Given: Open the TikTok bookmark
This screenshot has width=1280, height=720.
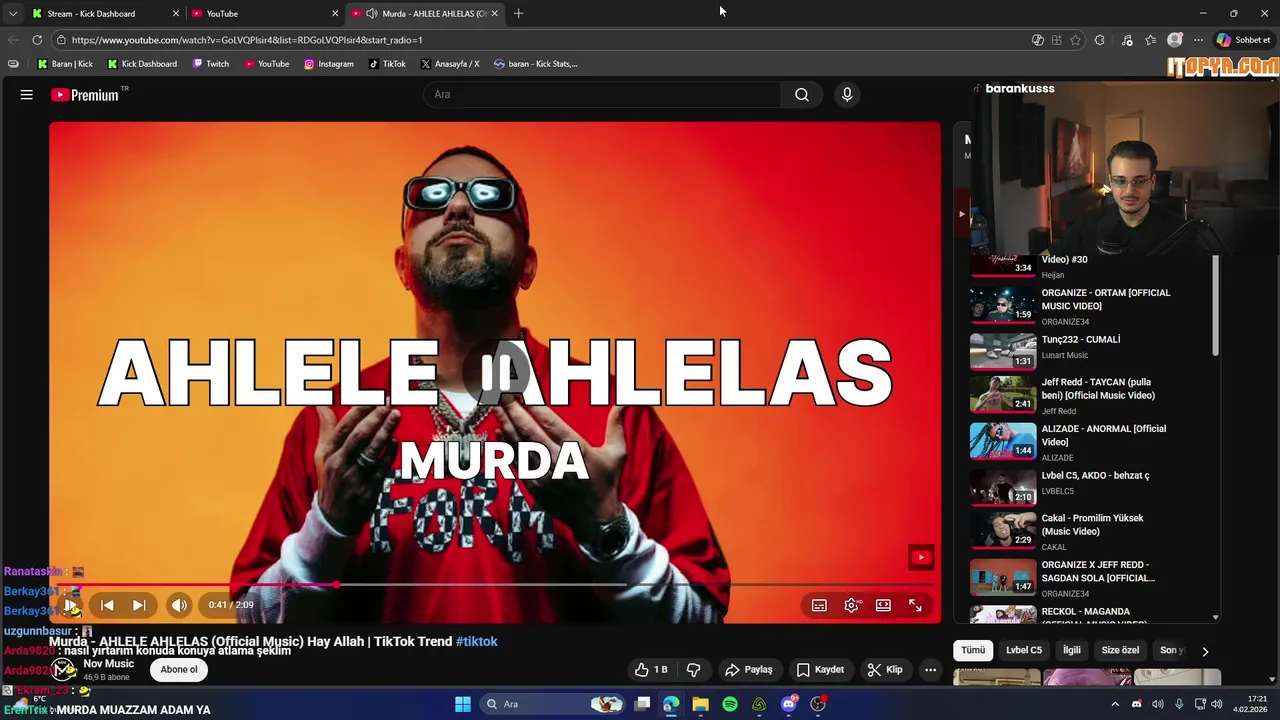Looking at the screenshot, I should pyautogui.click(x=387, y=64).
